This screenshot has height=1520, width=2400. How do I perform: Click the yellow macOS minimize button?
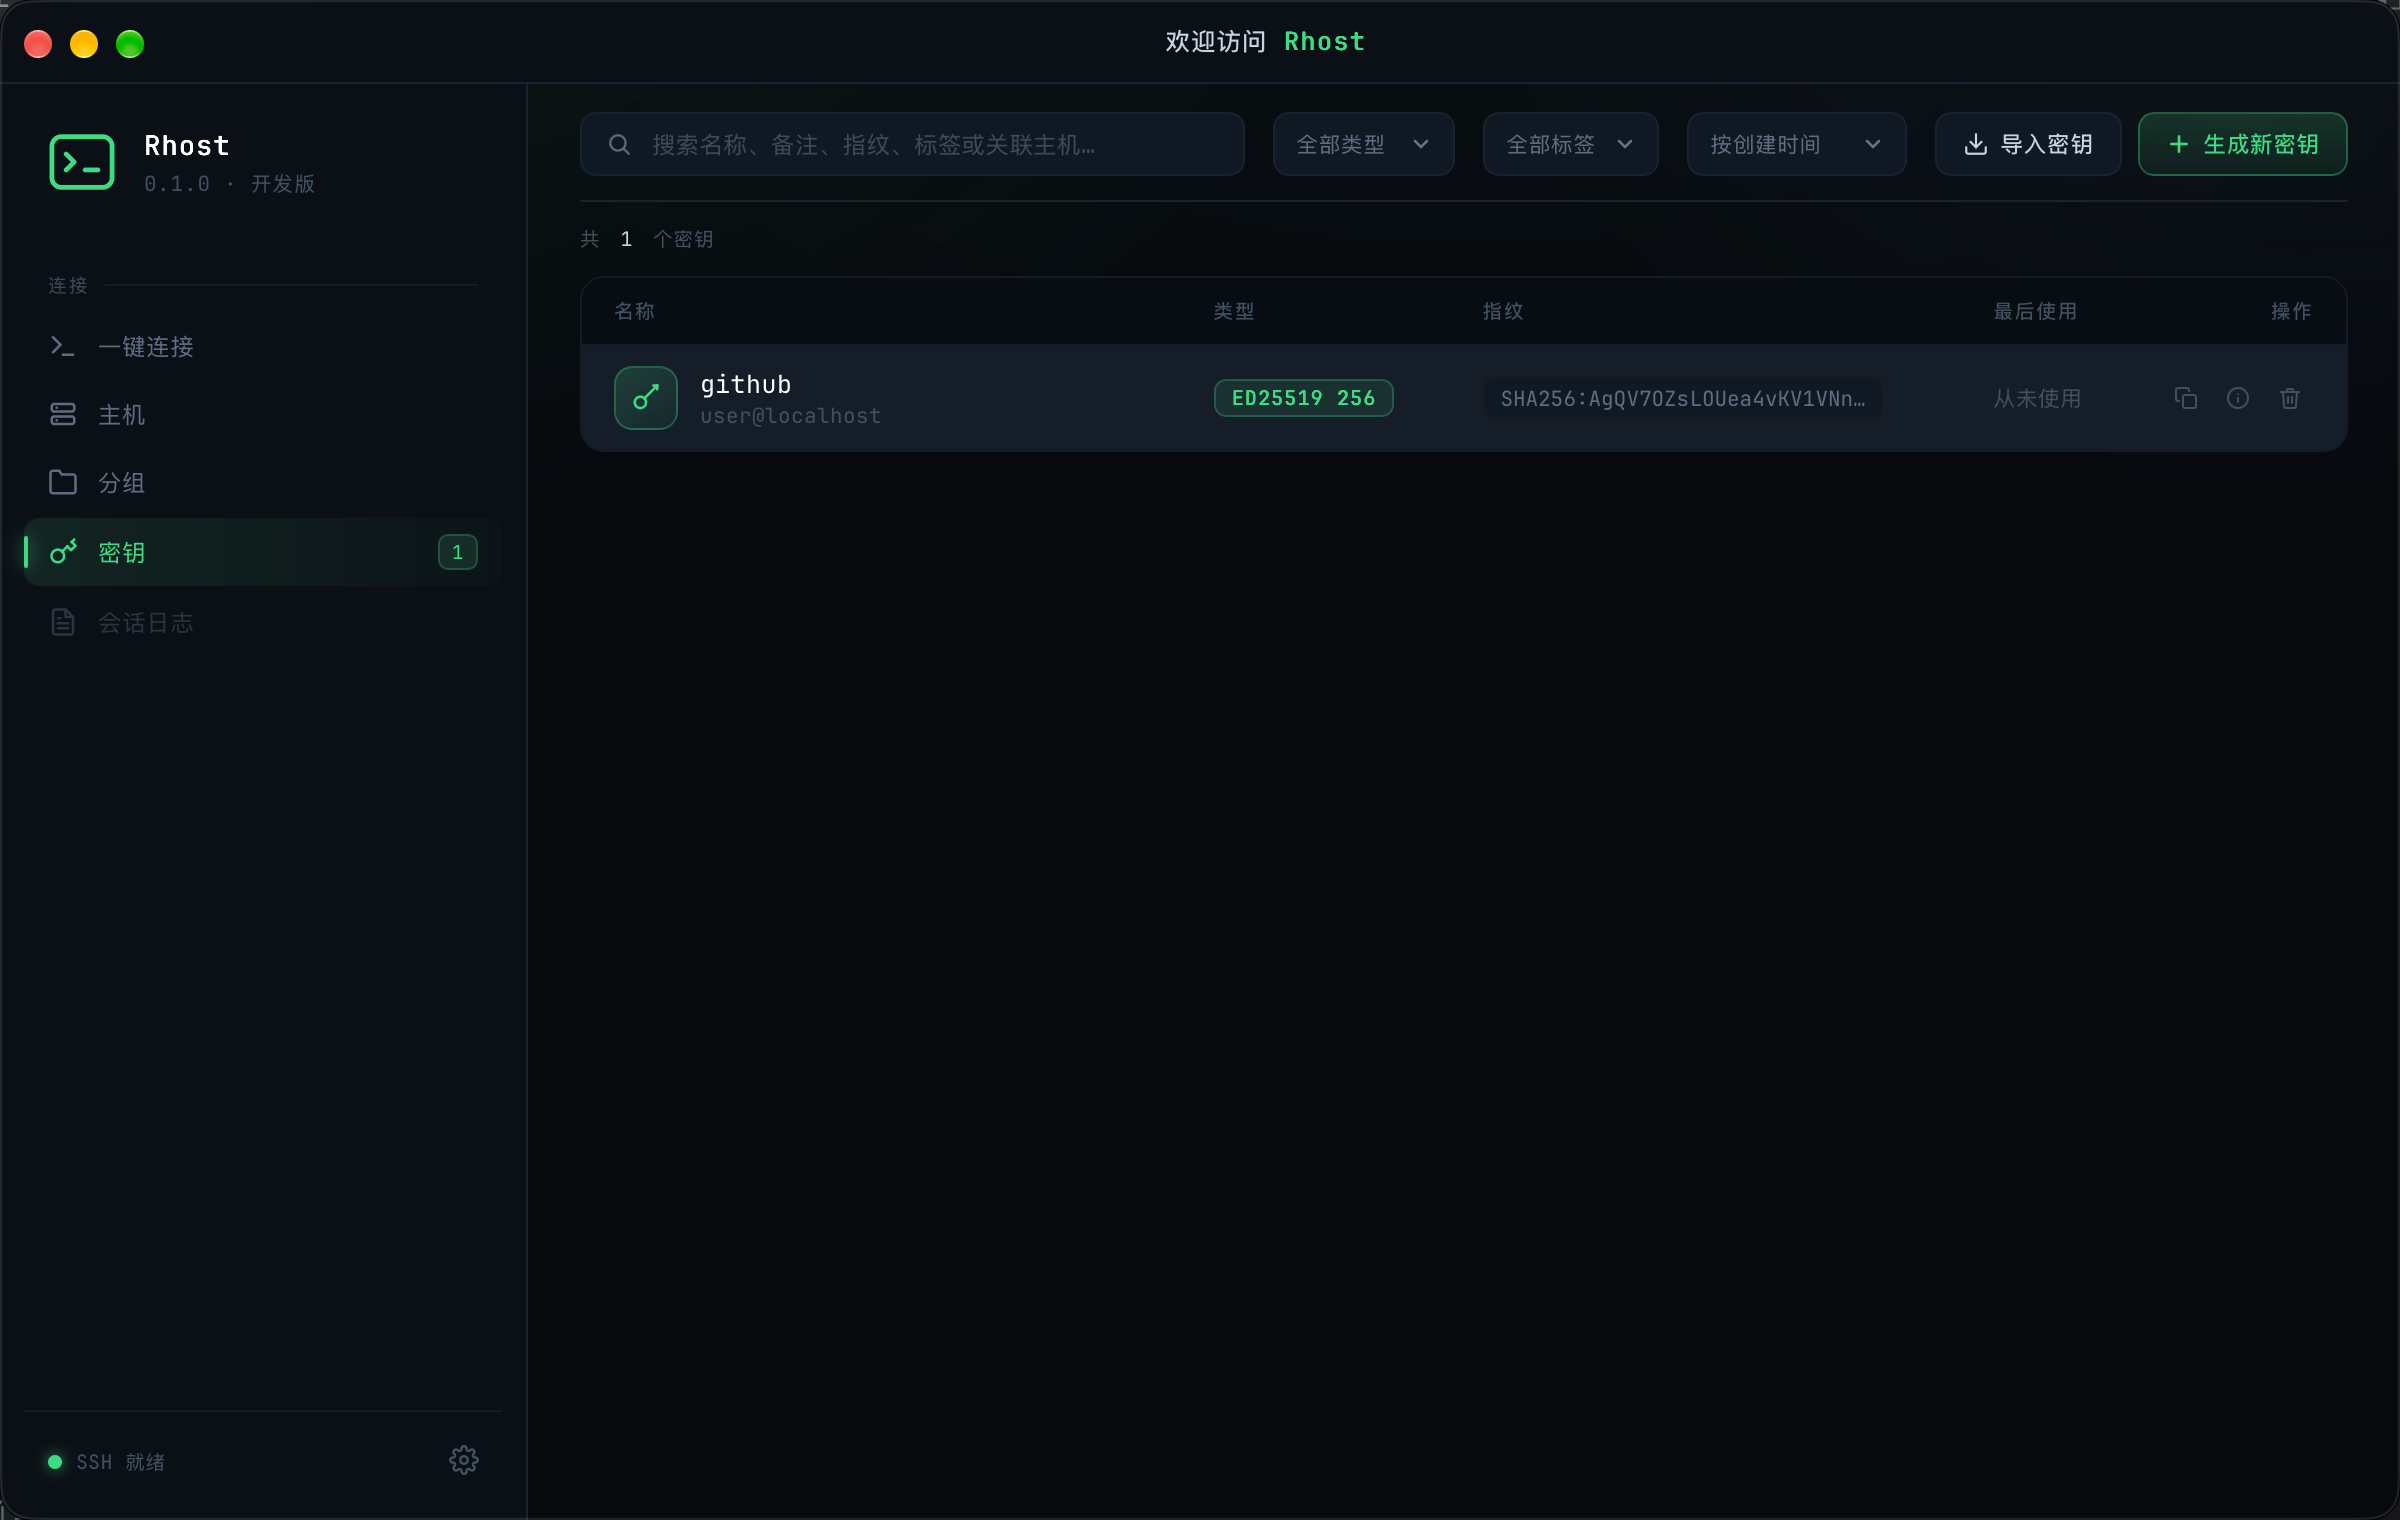click(84, 44)
